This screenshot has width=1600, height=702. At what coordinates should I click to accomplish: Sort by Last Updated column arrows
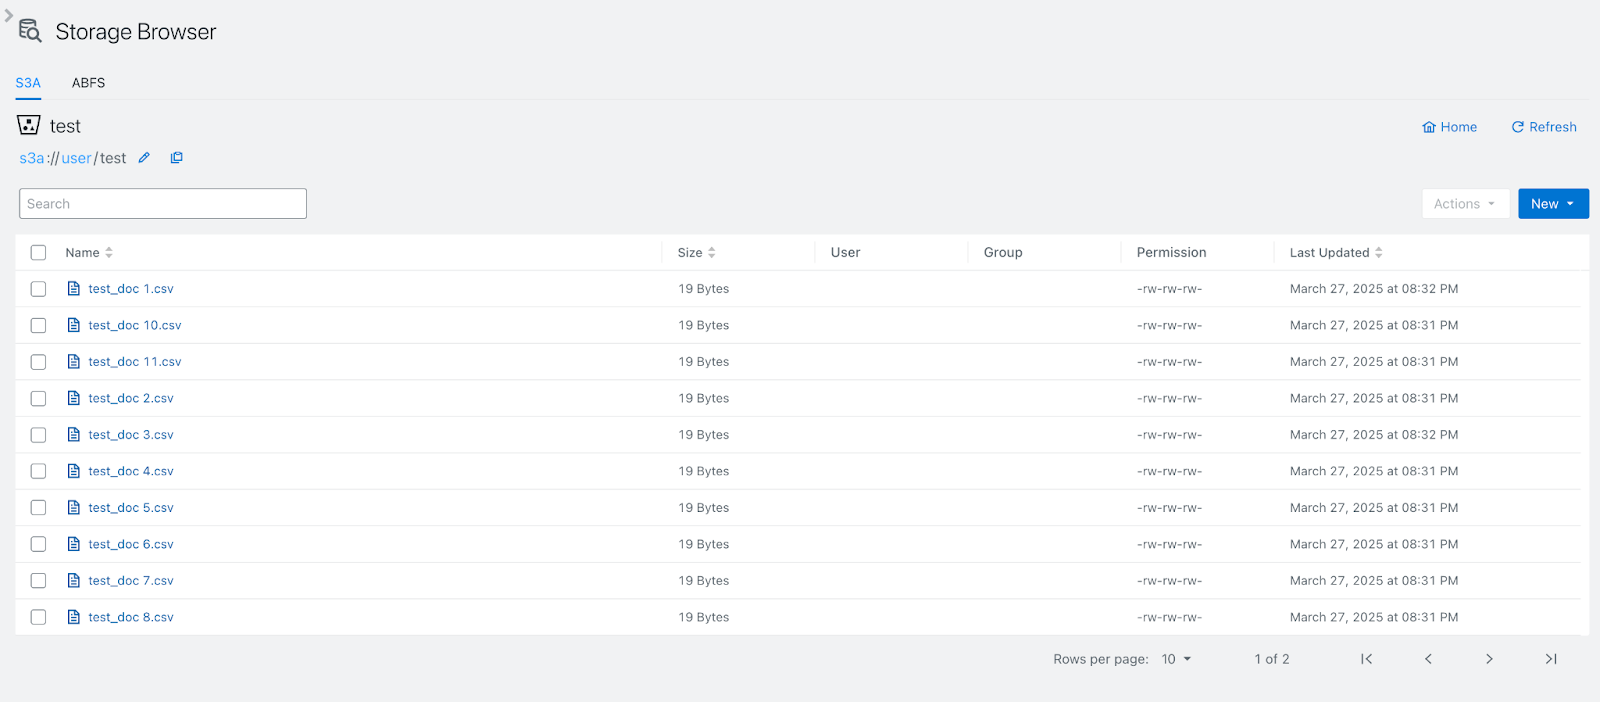point(1378,253)
